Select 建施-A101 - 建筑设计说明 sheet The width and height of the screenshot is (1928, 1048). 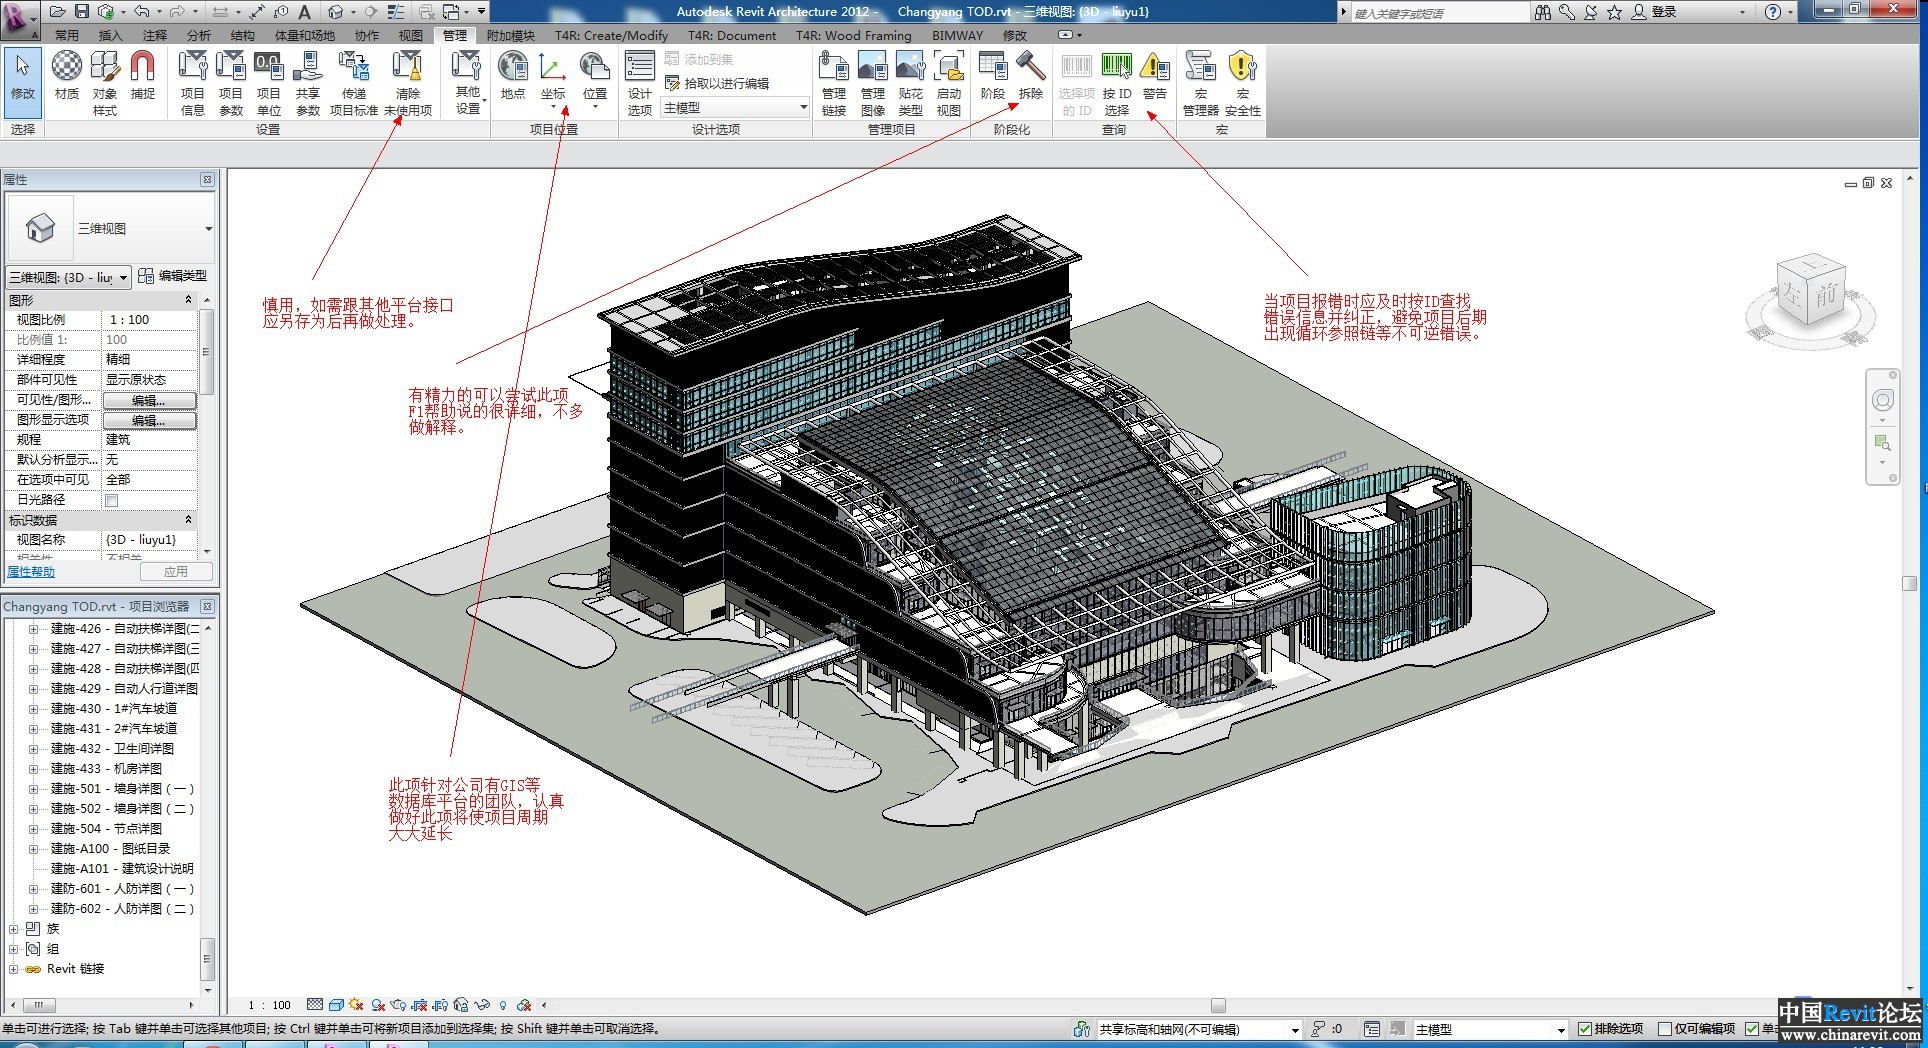(x=122, y=869)
